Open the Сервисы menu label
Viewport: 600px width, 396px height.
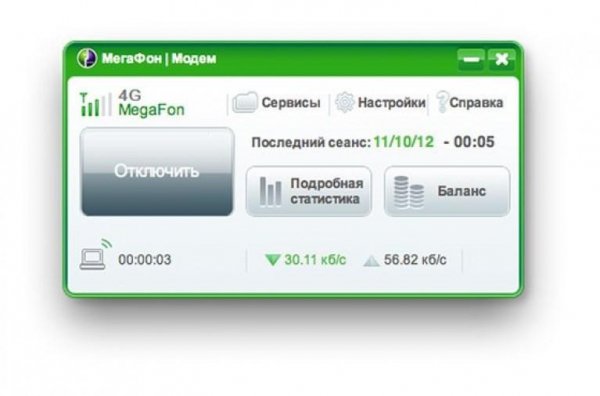(291, 103)
